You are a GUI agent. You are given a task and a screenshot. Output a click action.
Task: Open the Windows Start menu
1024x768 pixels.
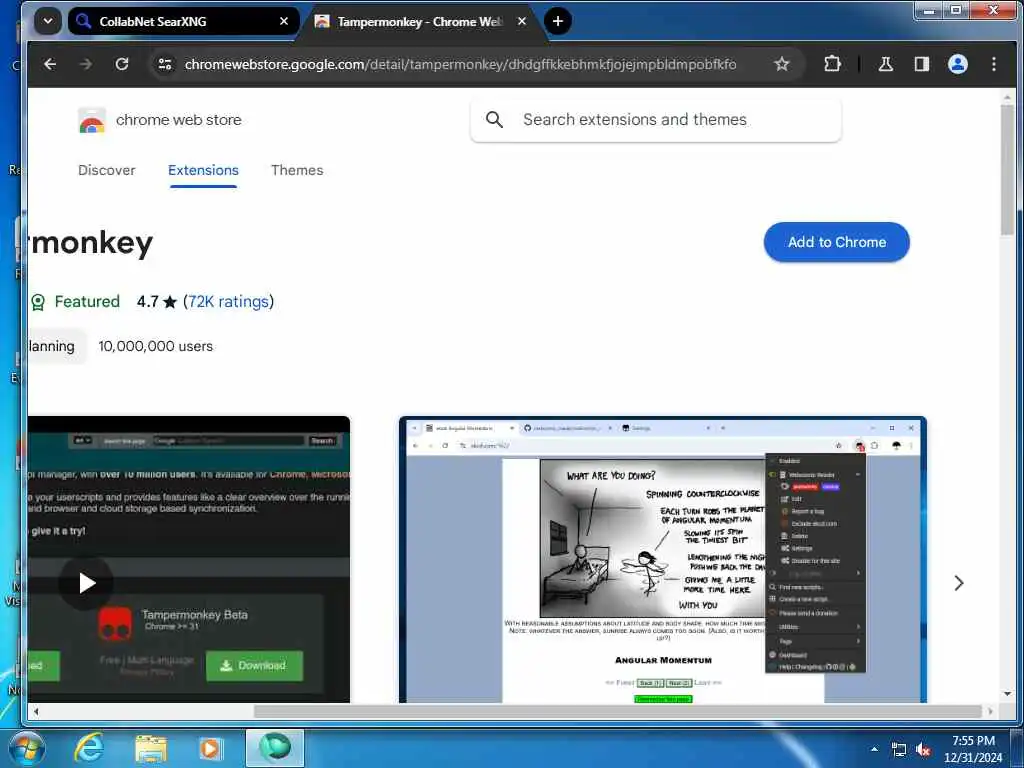pyautogui.click(x=26, y=748)
